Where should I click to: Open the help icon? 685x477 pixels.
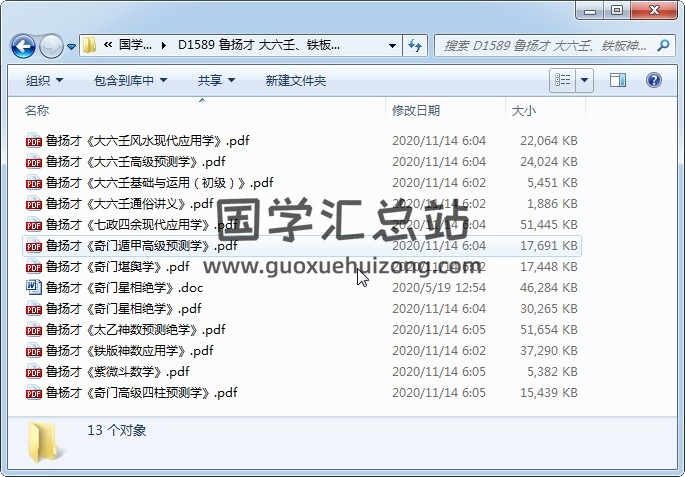654,80
